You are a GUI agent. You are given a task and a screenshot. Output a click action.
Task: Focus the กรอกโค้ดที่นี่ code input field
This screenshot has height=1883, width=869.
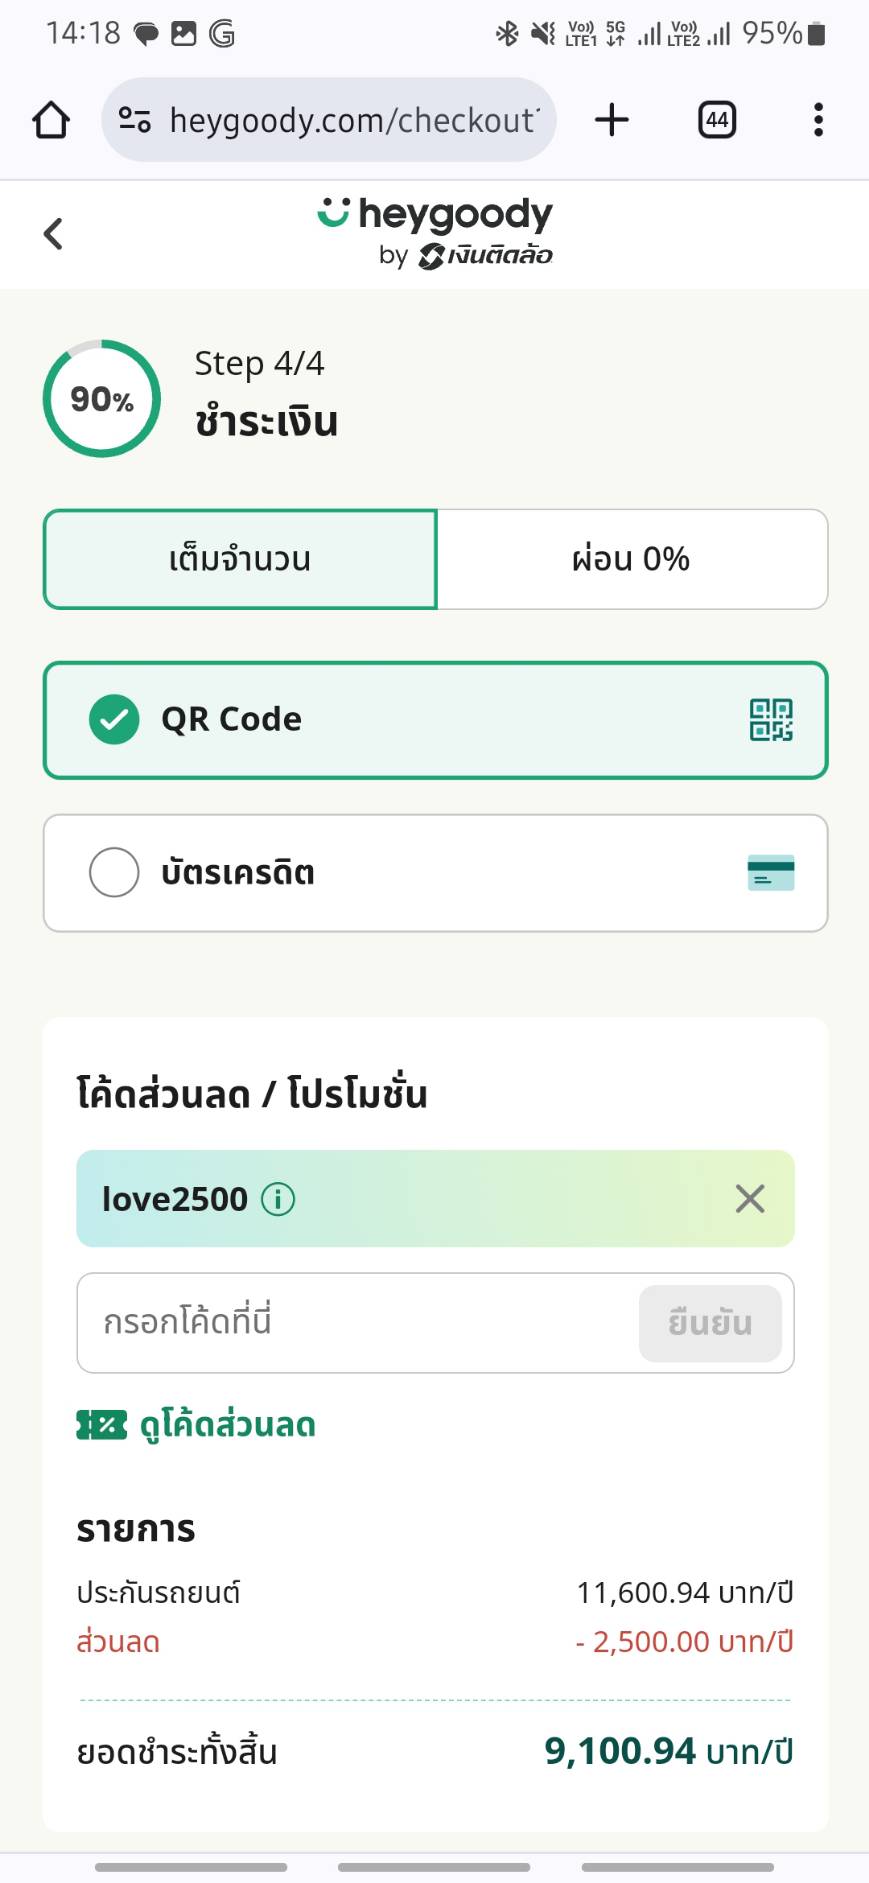pyautogui.click(x=355, y=1322)
